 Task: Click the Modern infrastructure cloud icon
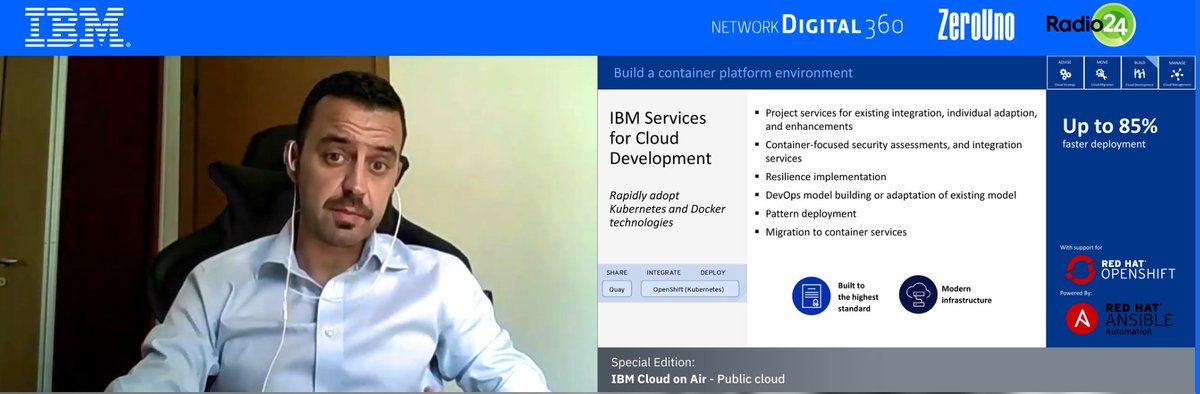pyautogui.click(x=917, y=295)
